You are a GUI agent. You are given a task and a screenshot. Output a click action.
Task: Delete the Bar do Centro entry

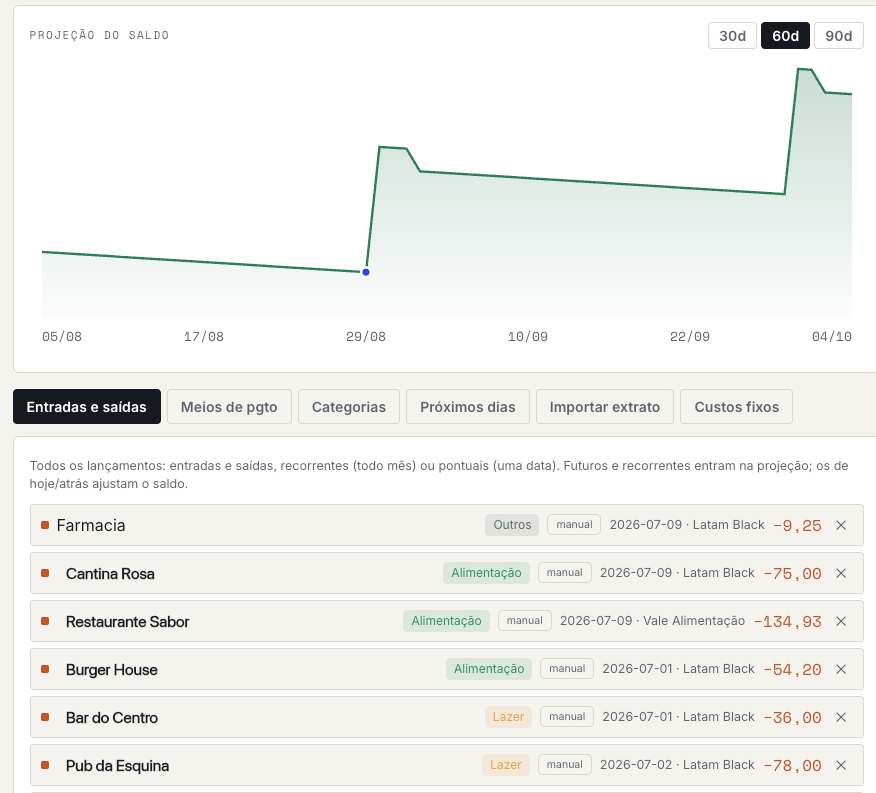[841, 718]
